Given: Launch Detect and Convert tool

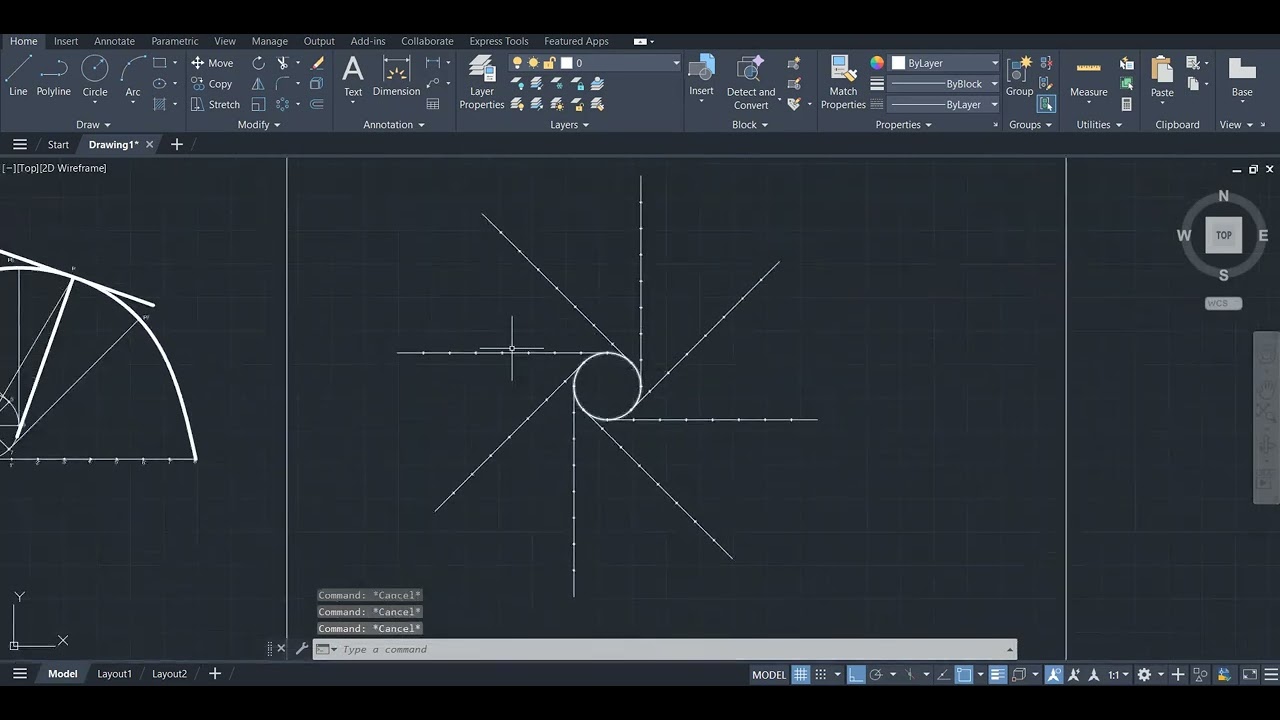Looking at the screenshot, I should pos(751,82).
